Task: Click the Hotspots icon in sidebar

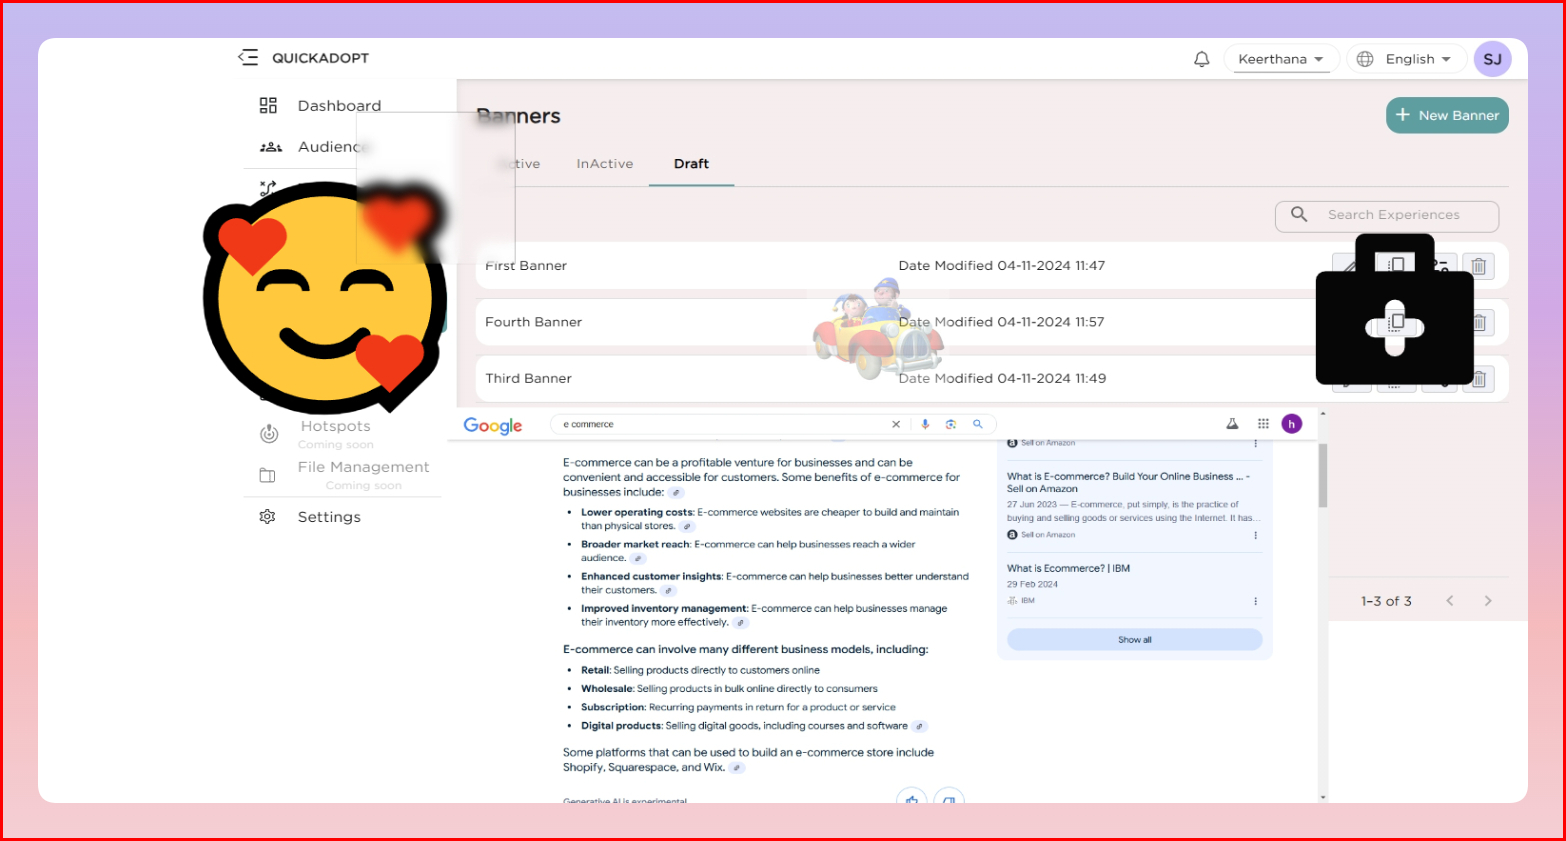Action: pos(269,434)
